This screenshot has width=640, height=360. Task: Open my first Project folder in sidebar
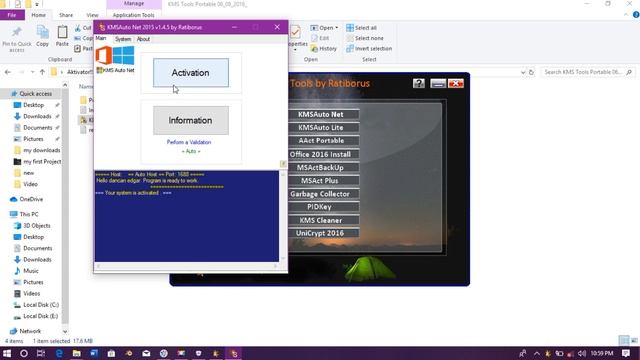point(37,162)
